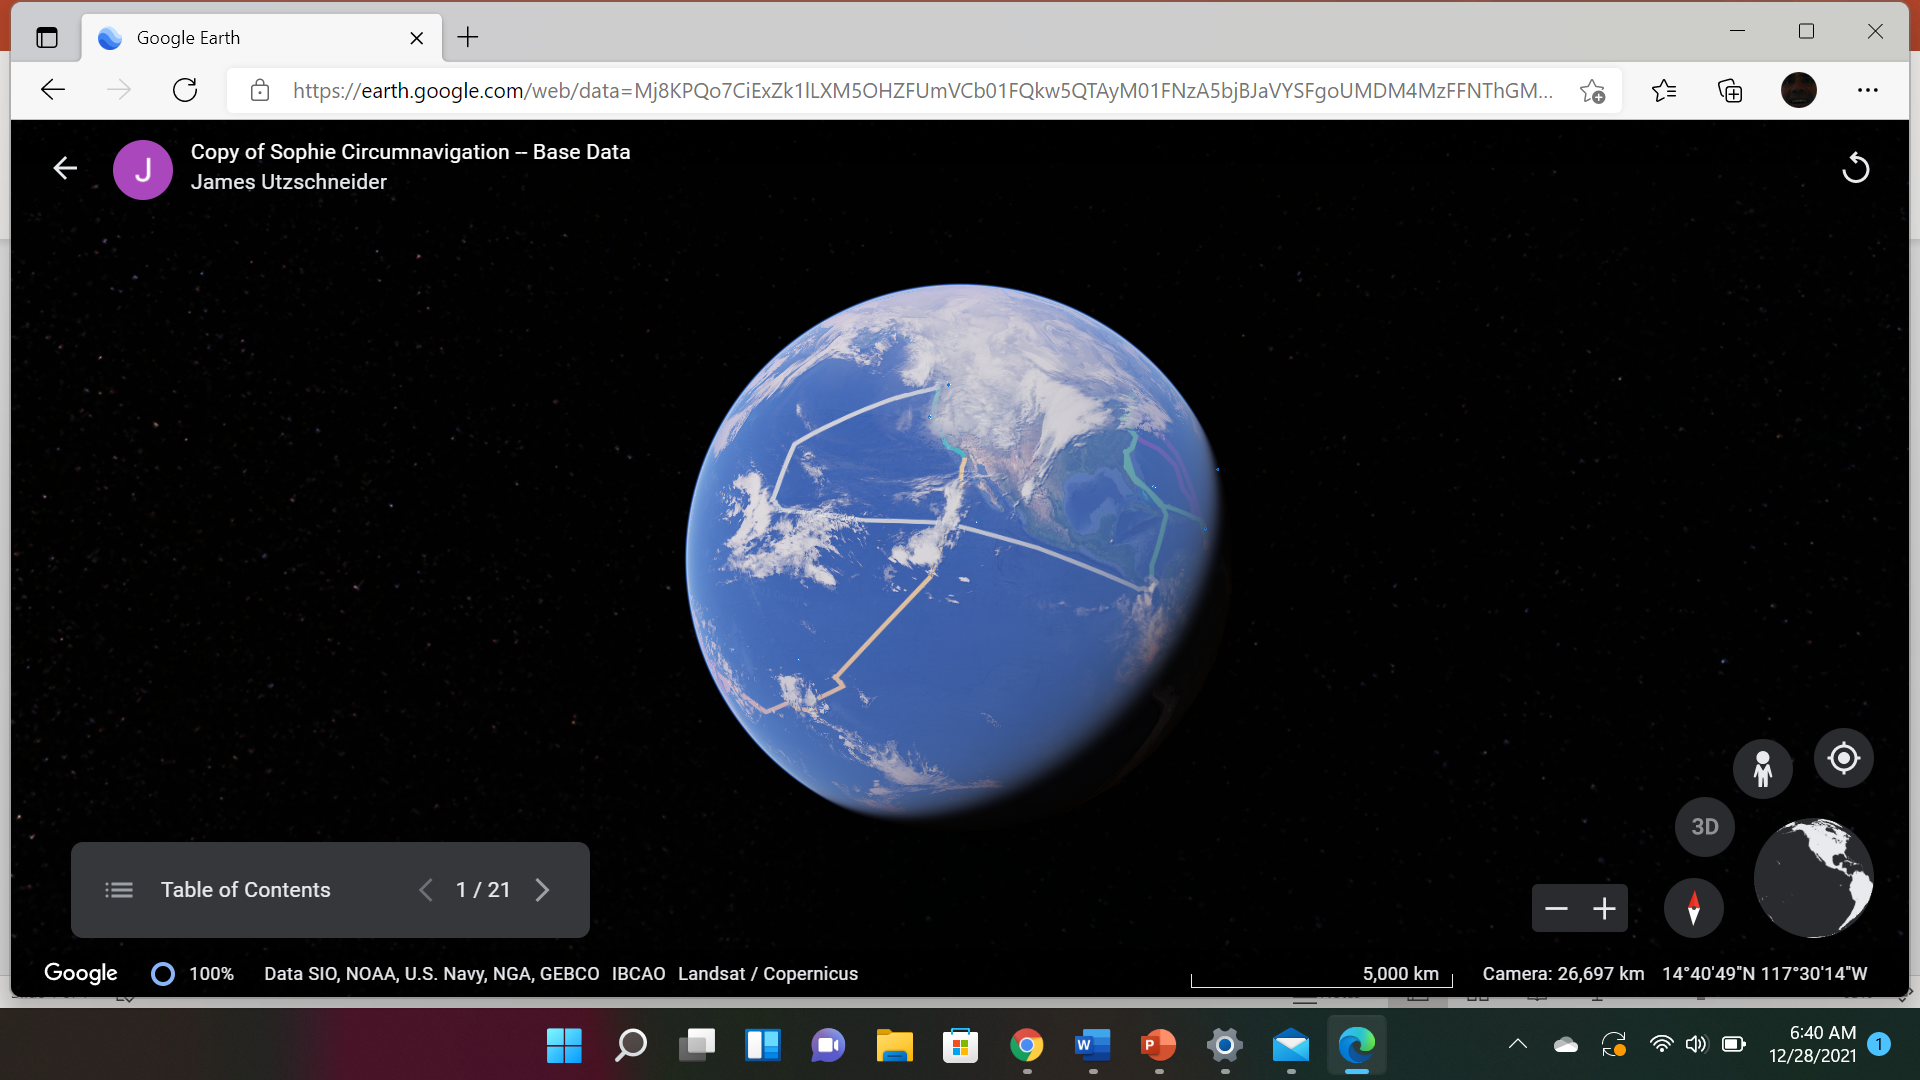The height and width of the screenshot is (1080, 1920).
Task: Zoom out with the minus button
Action: pos(1556,909)
